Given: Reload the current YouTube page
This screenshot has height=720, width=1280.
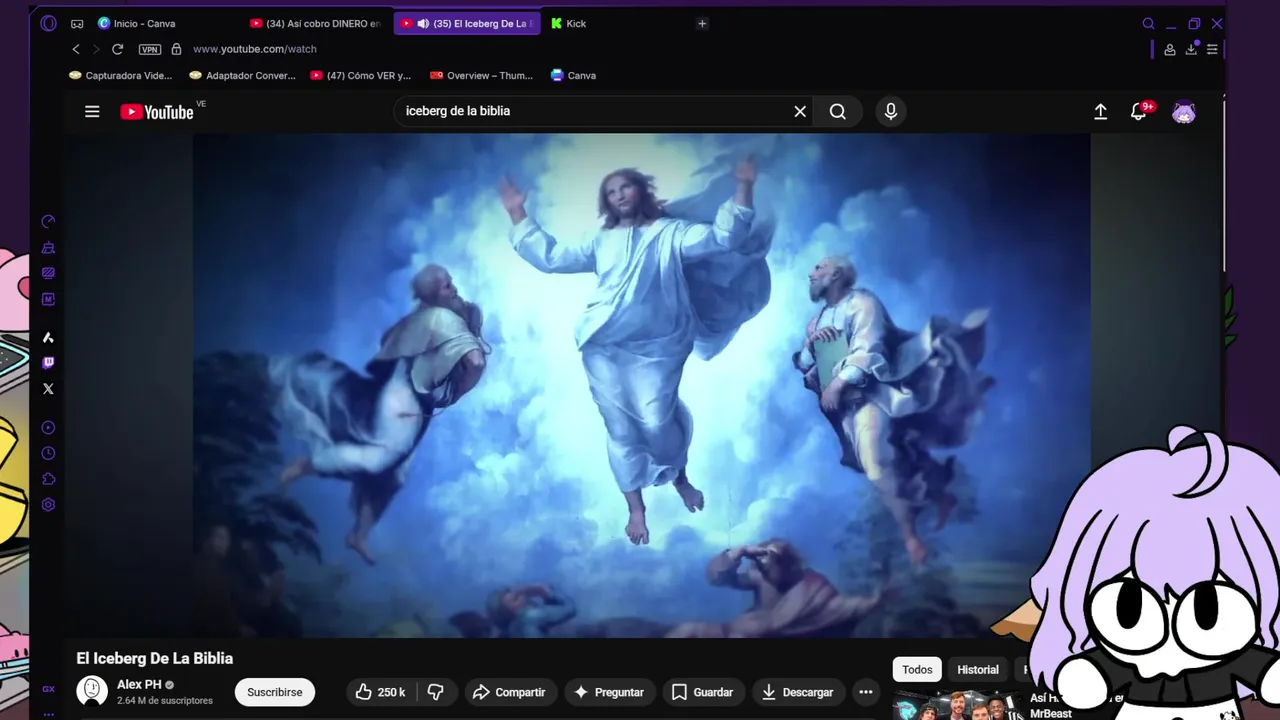Looking at the screenshot, I should pos(117,49).
